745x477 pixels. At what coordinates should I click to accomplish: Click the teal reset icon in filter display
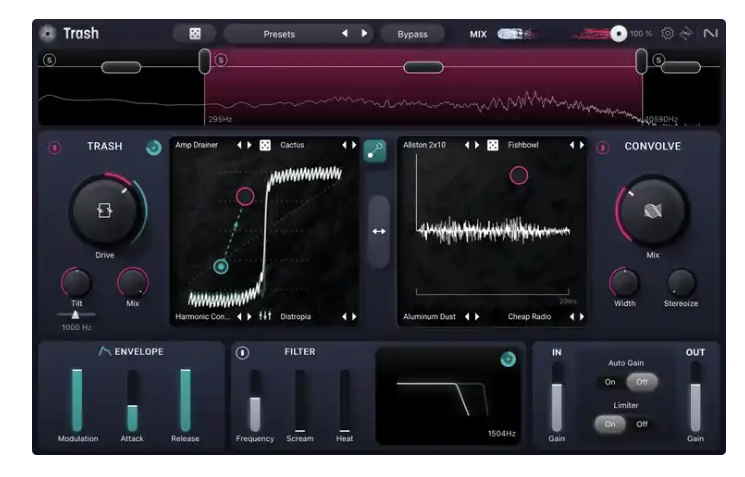pyautogui.click(x=508, y=359)
